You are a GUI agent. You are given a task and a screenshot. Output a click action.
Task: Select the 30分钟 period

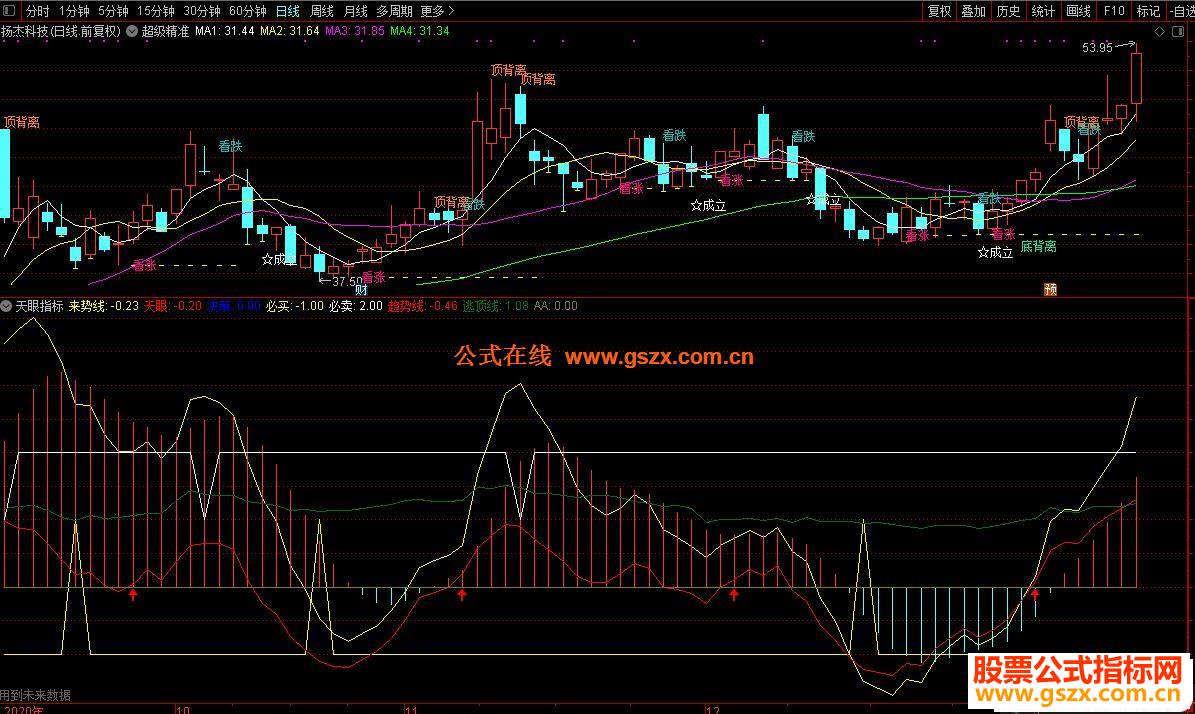pyautogui.click(x=202, y=11)
